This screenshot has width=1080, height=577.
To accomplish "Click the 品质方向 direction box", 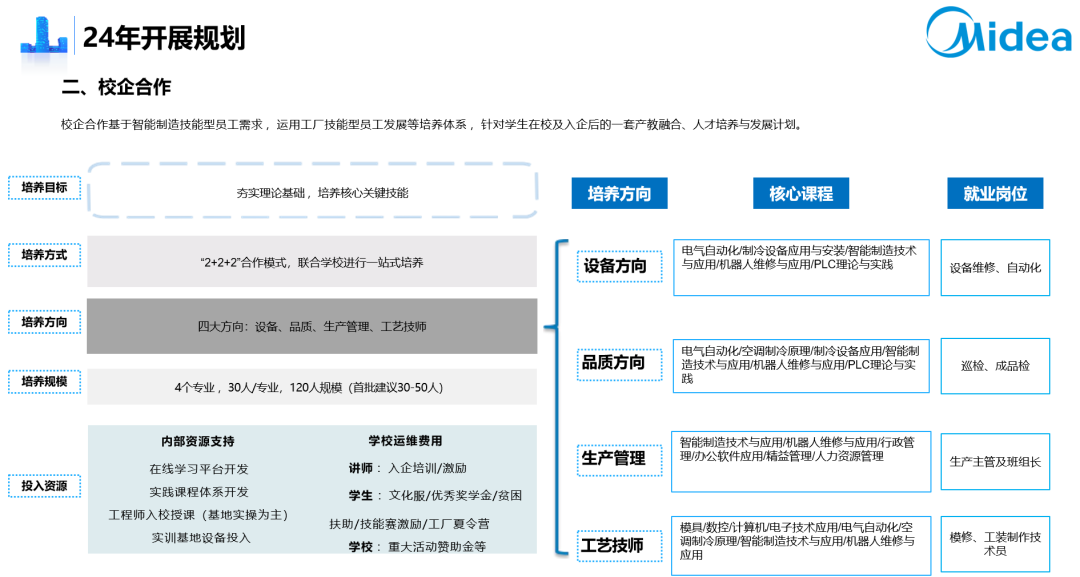I will pyautogui.click(x=617, y=363).
